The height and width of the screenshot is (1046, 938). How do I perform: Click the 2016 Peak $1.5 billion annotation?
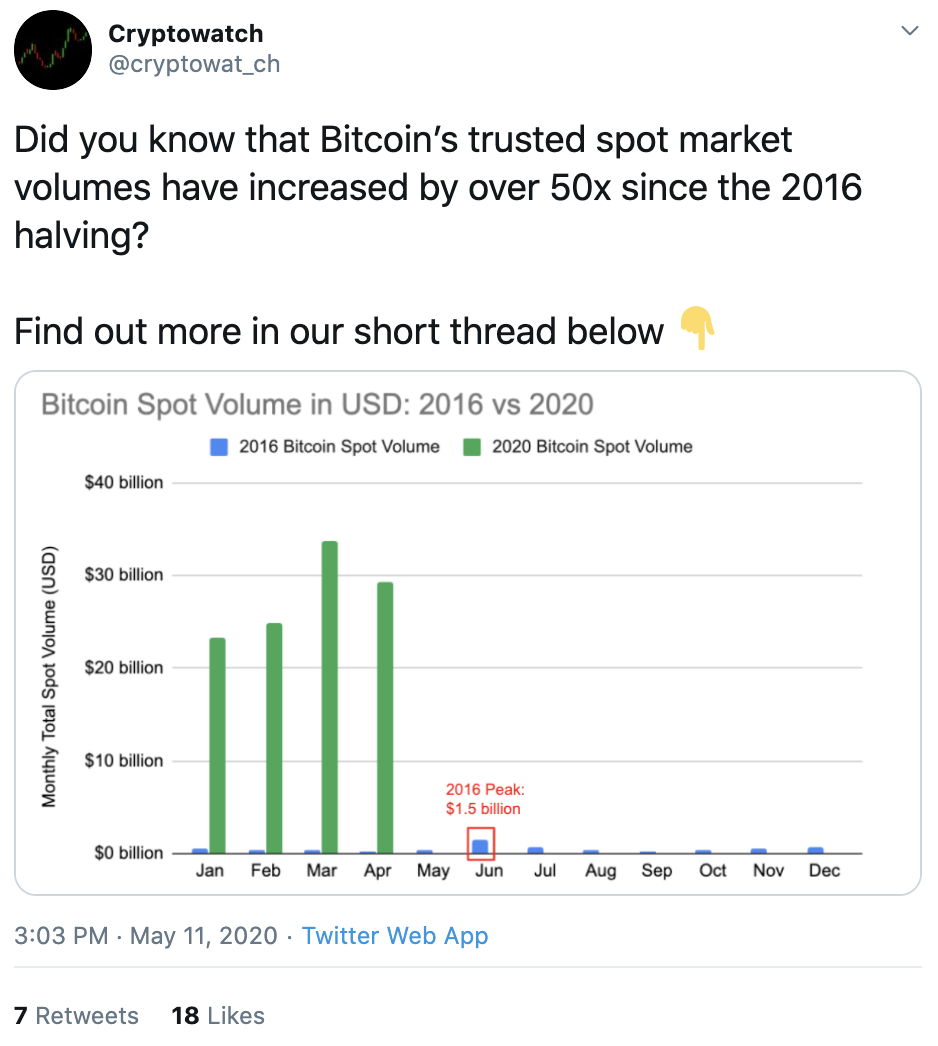[485, 799]
